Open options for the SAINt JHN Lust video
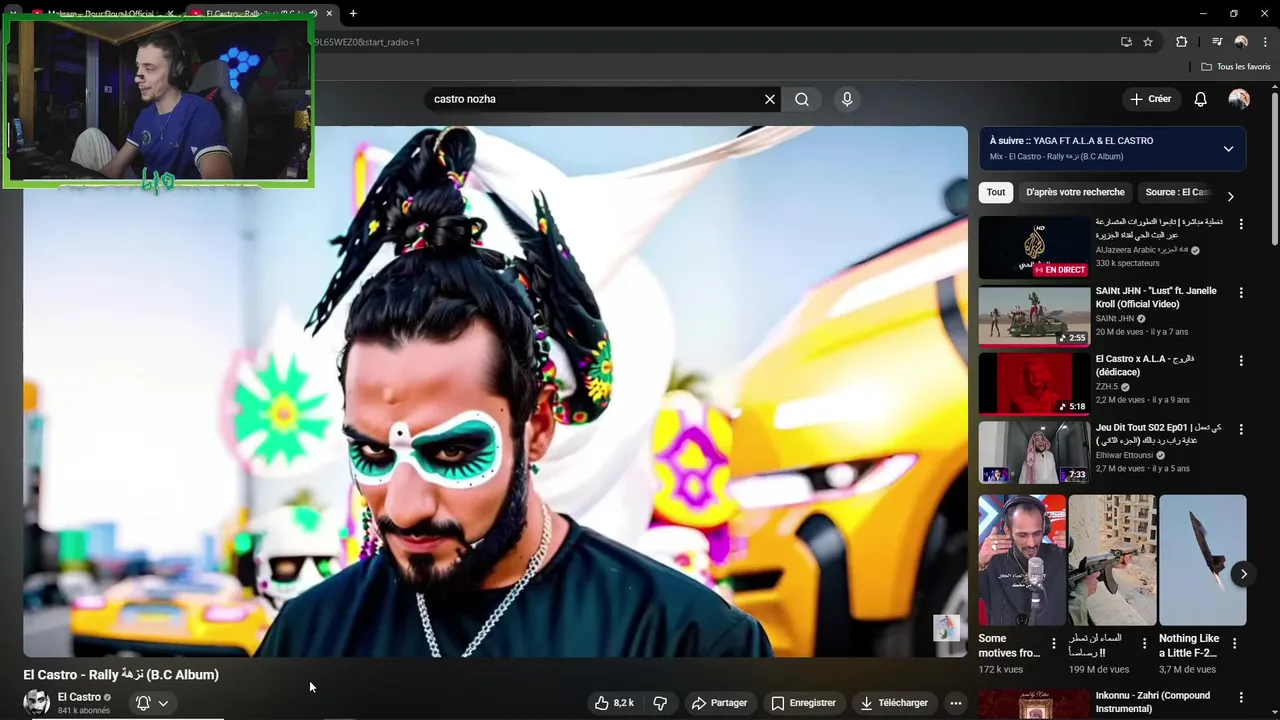The height and width of the screenshot is (720, 1280). pos(1241,293)
